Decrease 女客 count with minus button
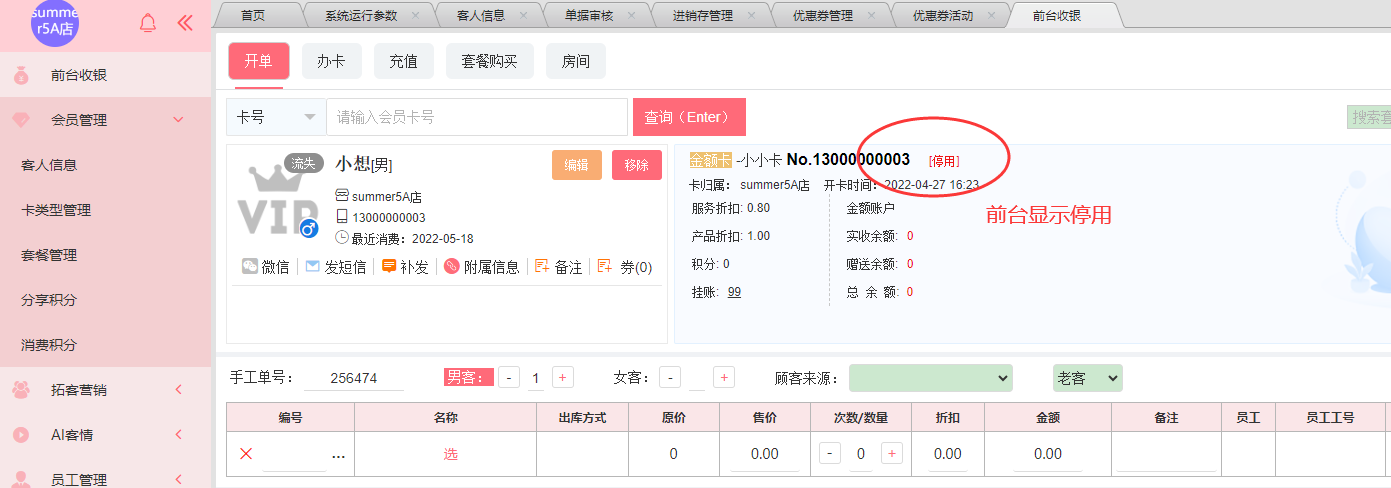This screenshot has width=1391, height=488. (x=670, y=378)
